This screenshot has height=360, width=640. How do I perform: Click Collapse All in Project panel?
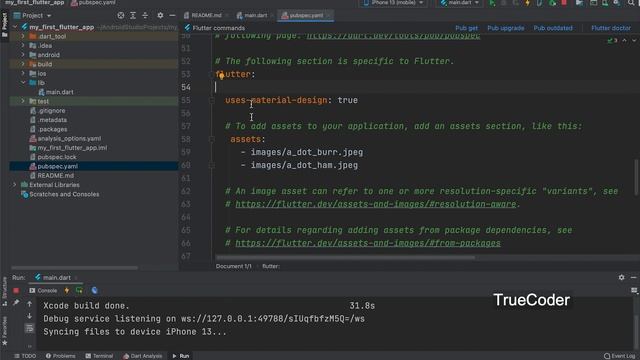coord(145,16)
